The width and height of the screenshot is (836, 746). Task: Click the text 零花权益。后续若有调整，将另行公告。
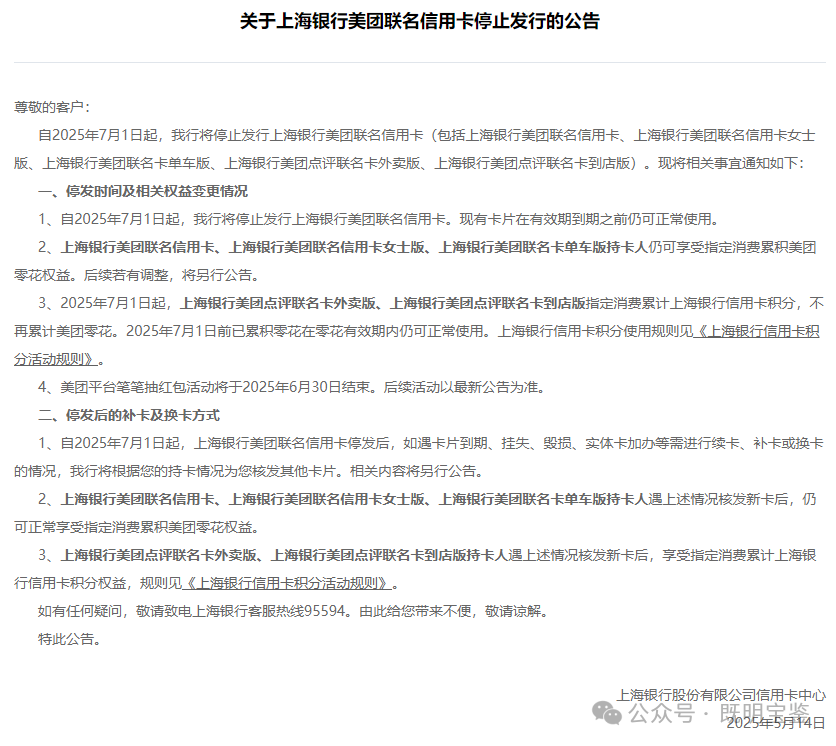point(138,275)
